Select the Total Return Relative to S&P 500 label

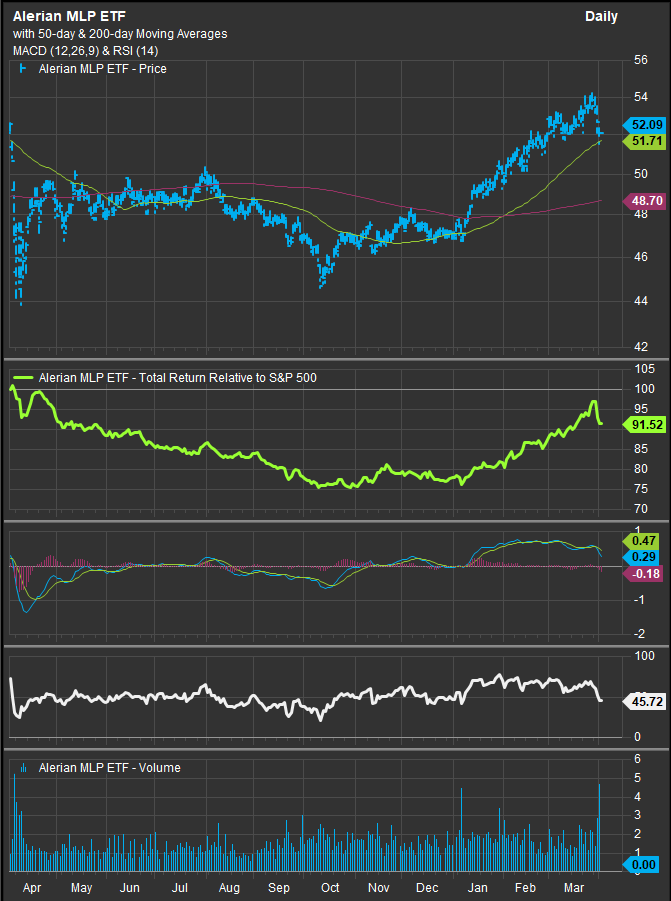pyautogui.click(x=190, y=378)
